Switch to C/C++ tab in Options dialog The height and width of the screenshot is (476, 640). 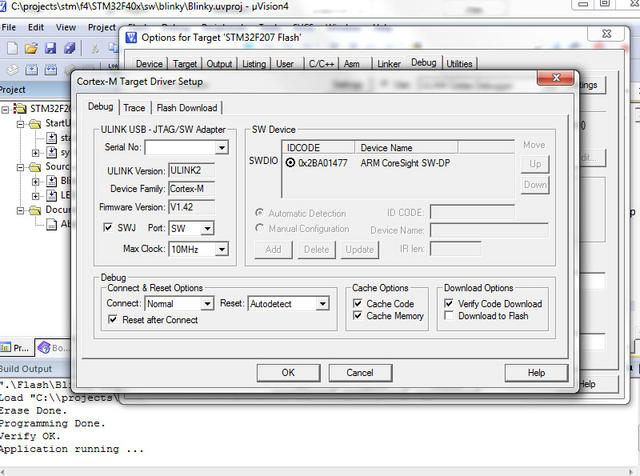[x=321, y=64]
